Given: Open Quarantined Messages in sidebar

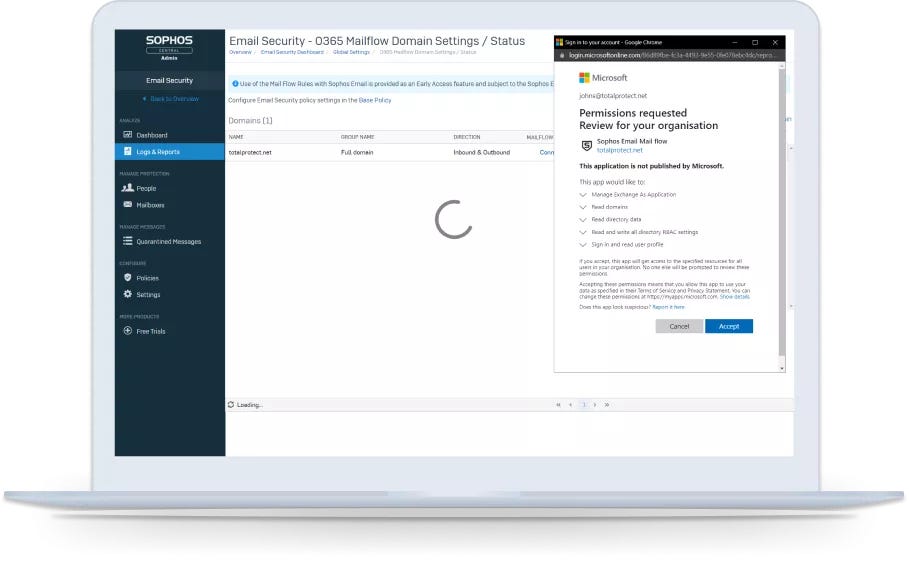Looking at the screenshot, I should pyautogui.click(x=169, y=242).
